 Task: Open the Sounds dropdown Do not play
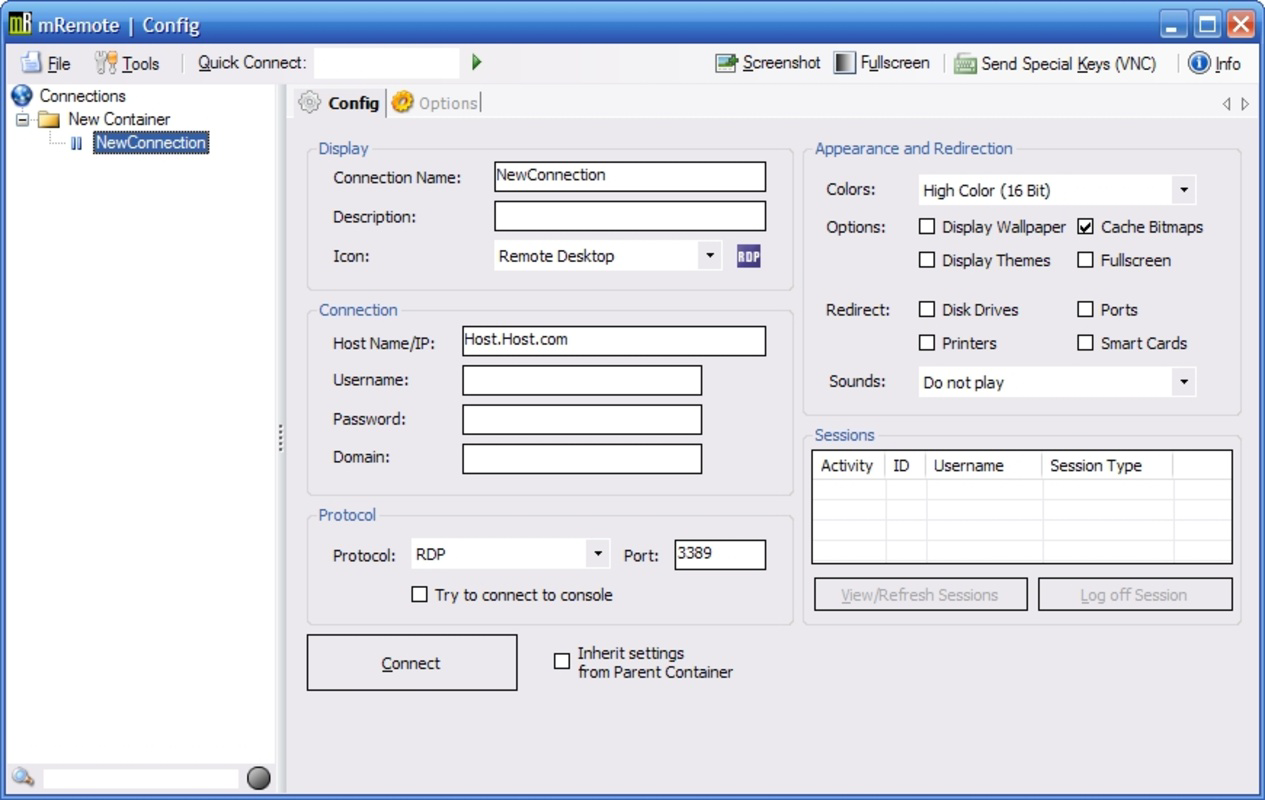(1057, 382)
